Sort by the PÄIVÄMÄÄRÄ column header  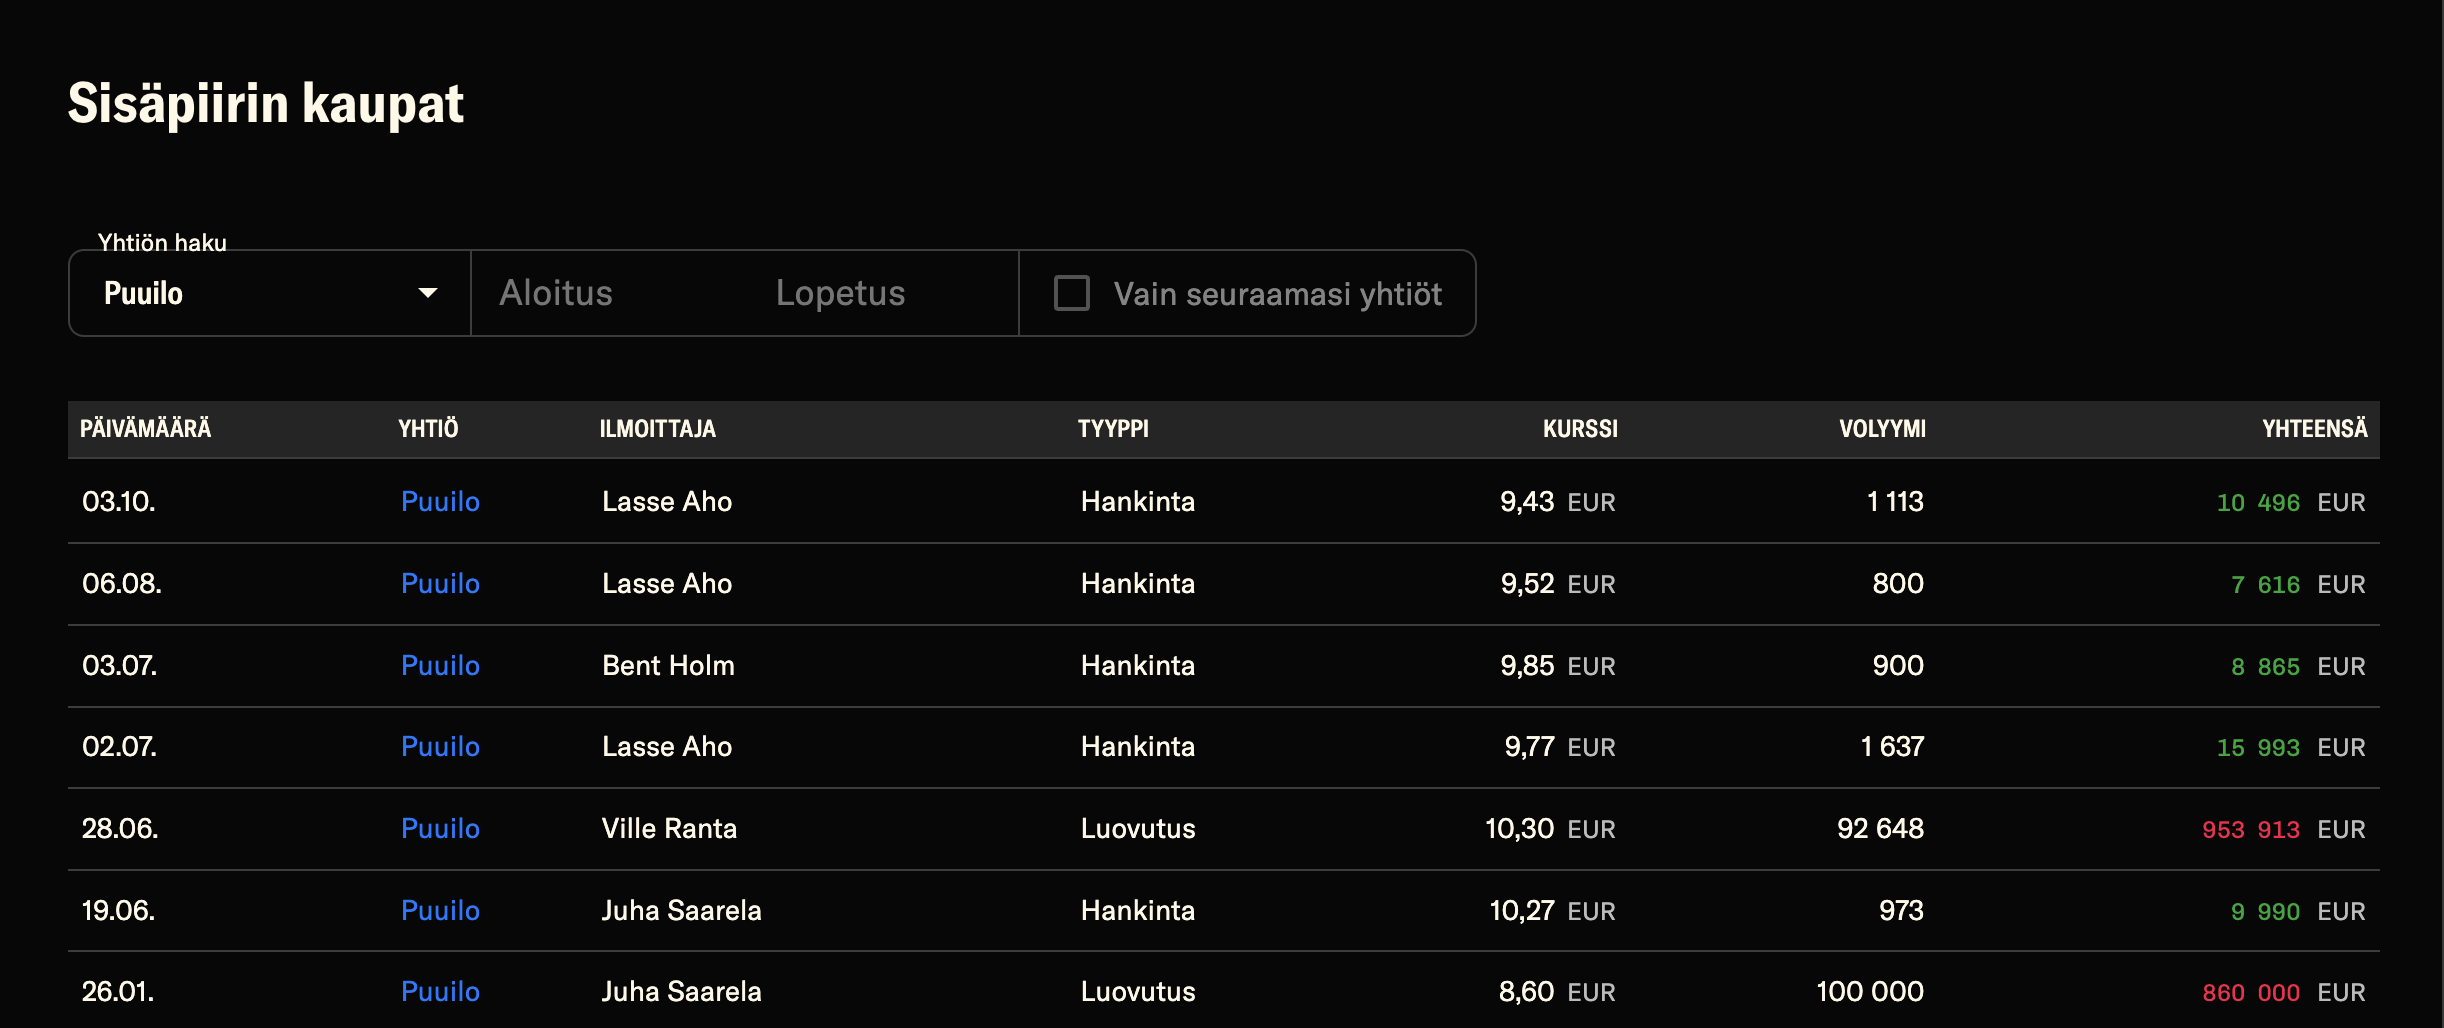146,429
